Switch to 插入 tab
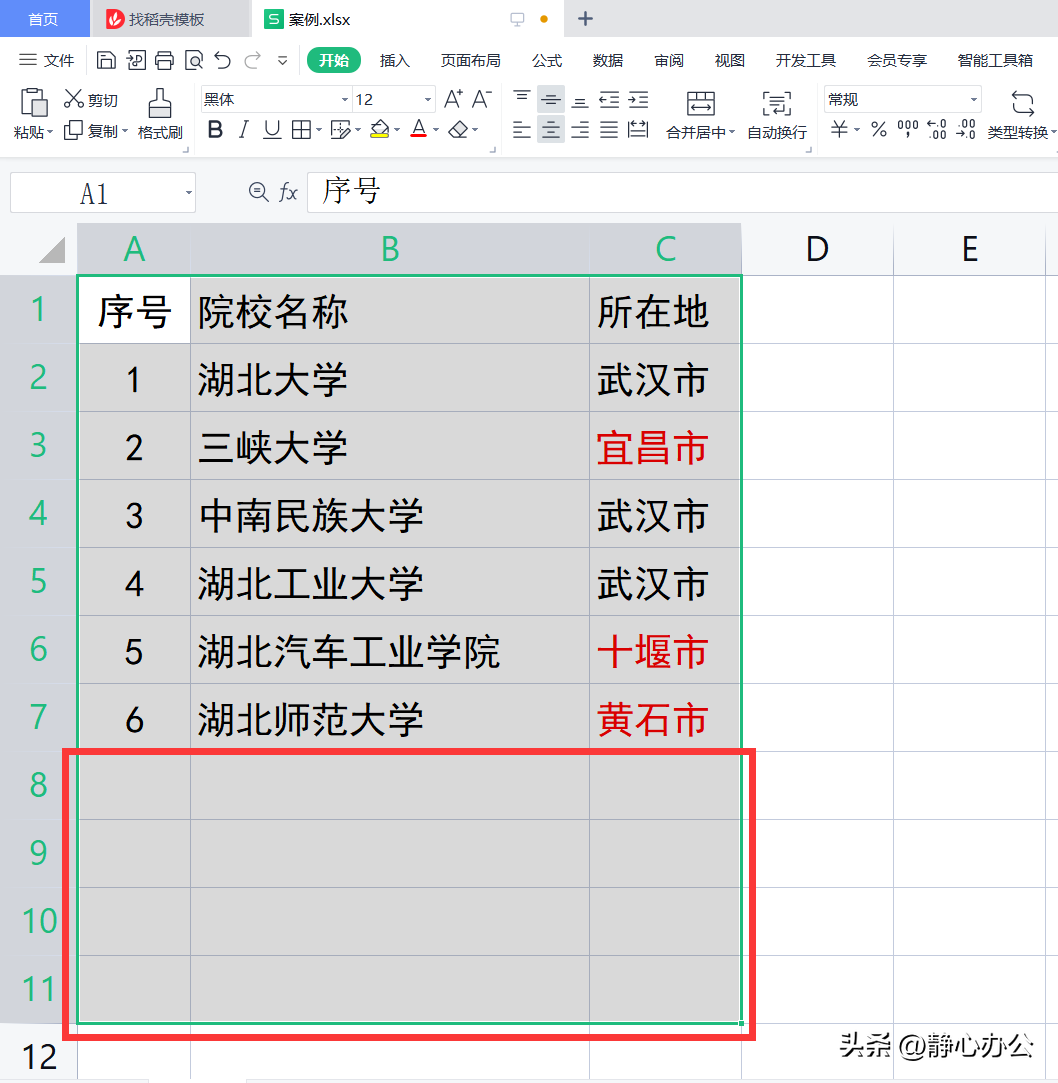Screen dimensions: 1058x1083 point(394,61)
